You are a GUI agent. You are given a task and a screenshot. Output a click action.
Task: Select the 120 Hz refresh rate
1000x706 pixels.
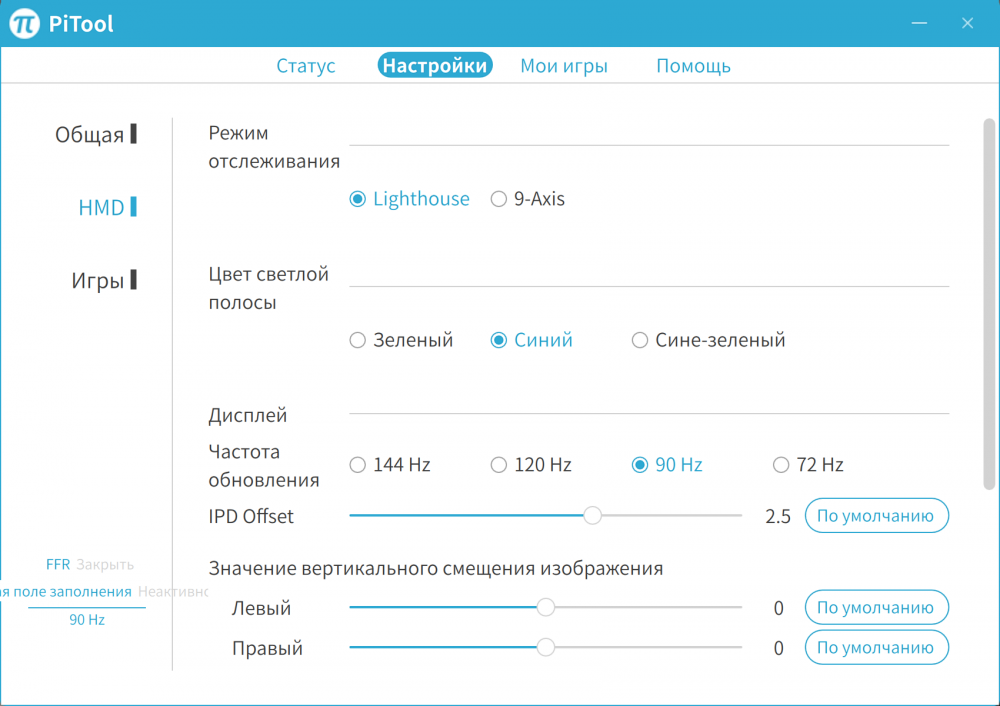tap(498, 464)
